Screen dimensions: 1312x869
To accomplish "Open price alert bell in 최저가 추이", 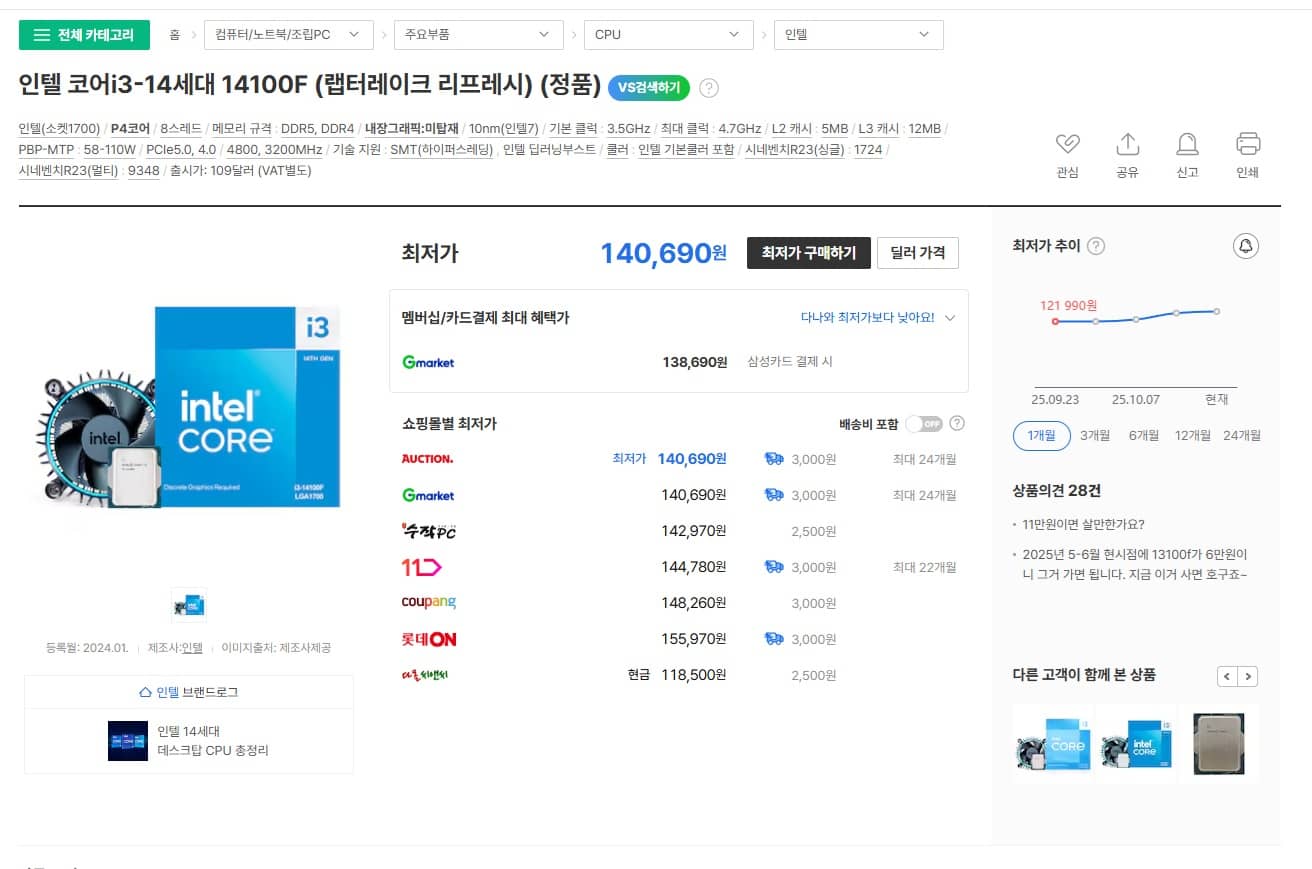I will [x=1245, y=246].
